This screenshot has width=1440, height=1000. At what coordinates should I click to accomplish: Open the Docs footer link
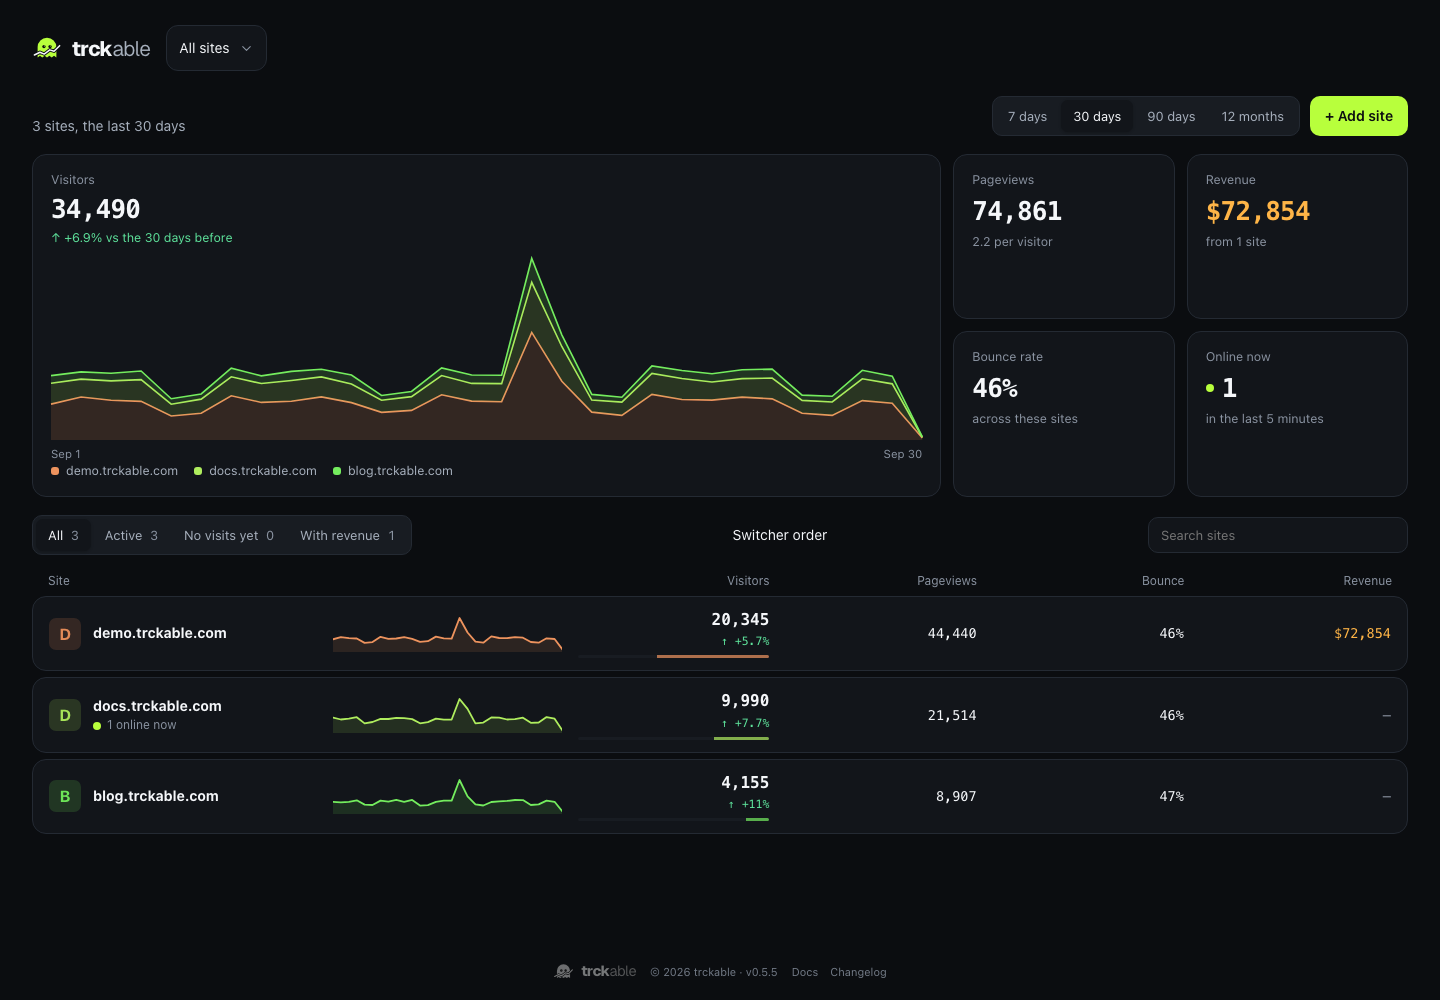click(805, 972)
